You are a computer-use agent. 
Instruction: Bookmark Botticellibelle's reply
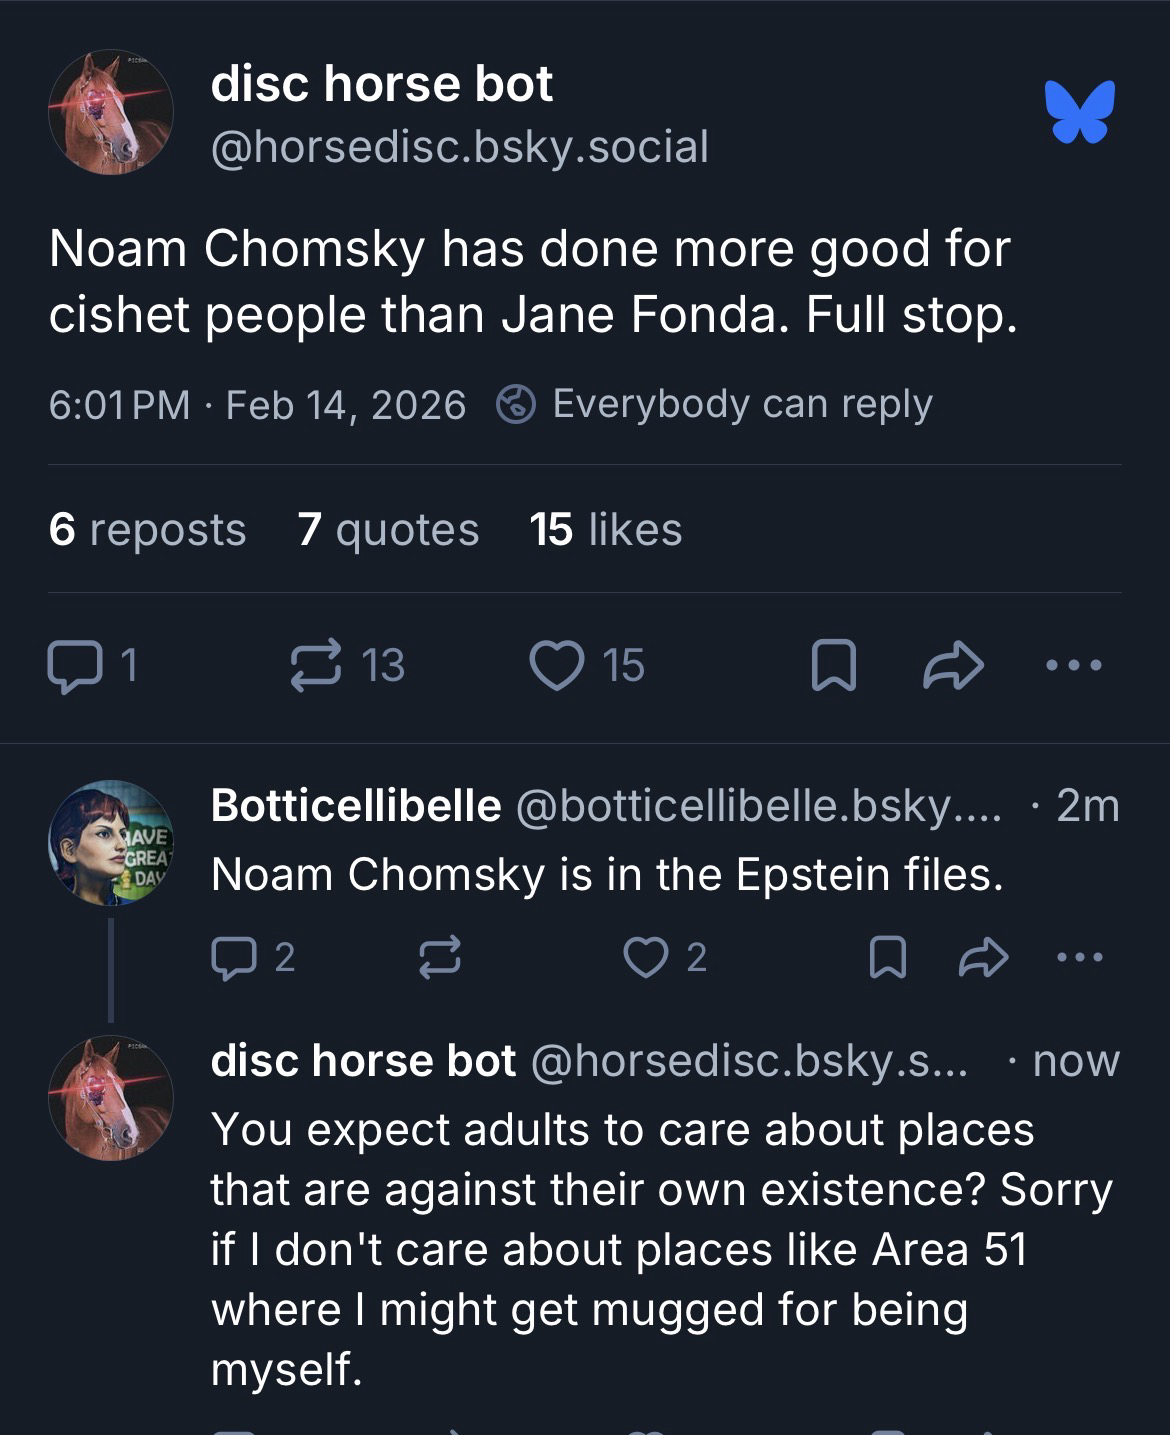point(887,958)
